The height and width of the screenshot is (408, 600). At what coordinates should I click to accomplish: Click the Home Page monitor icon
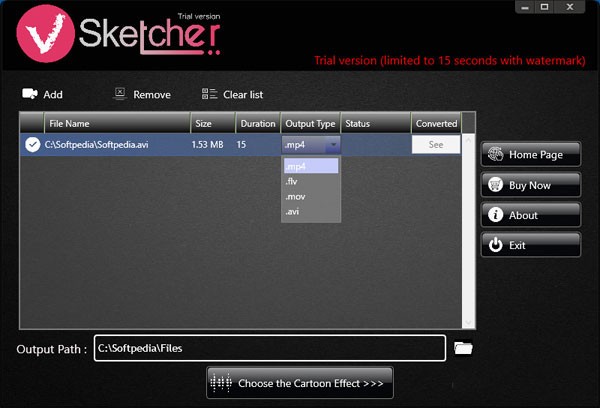pyautogui.click(x=495, y=155)
